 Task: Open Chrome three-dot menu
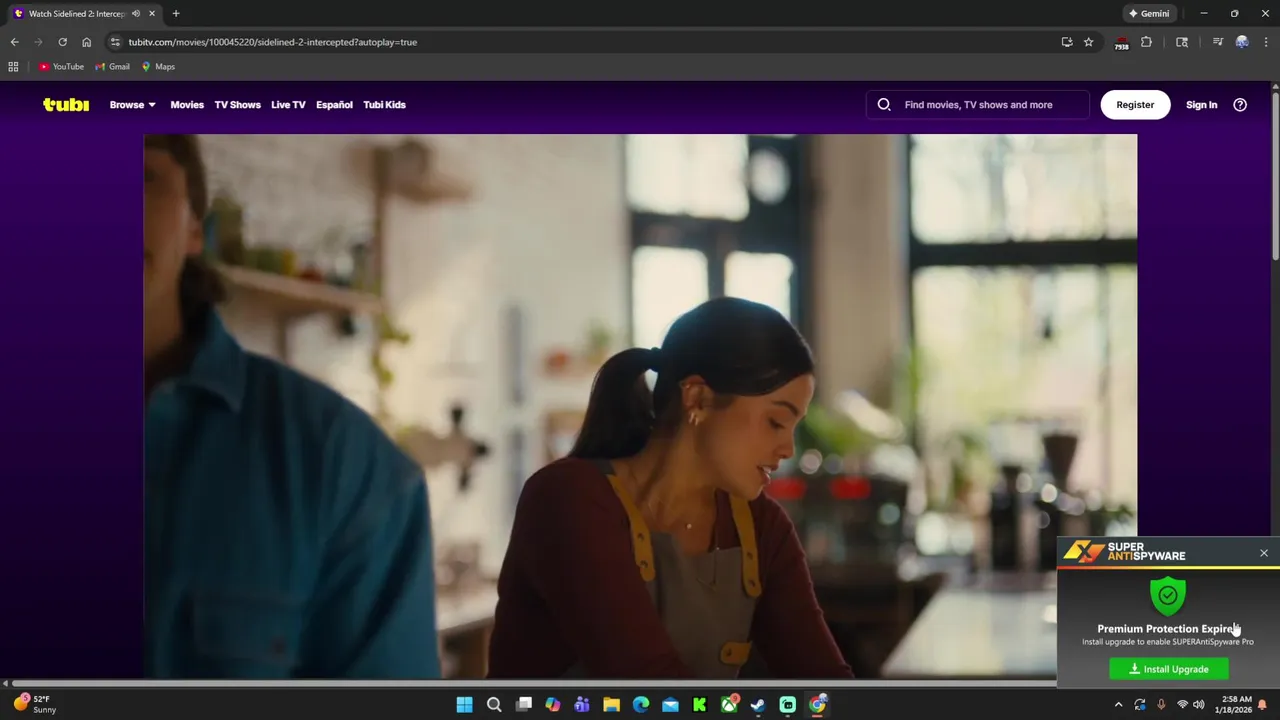pos(1266,42)
